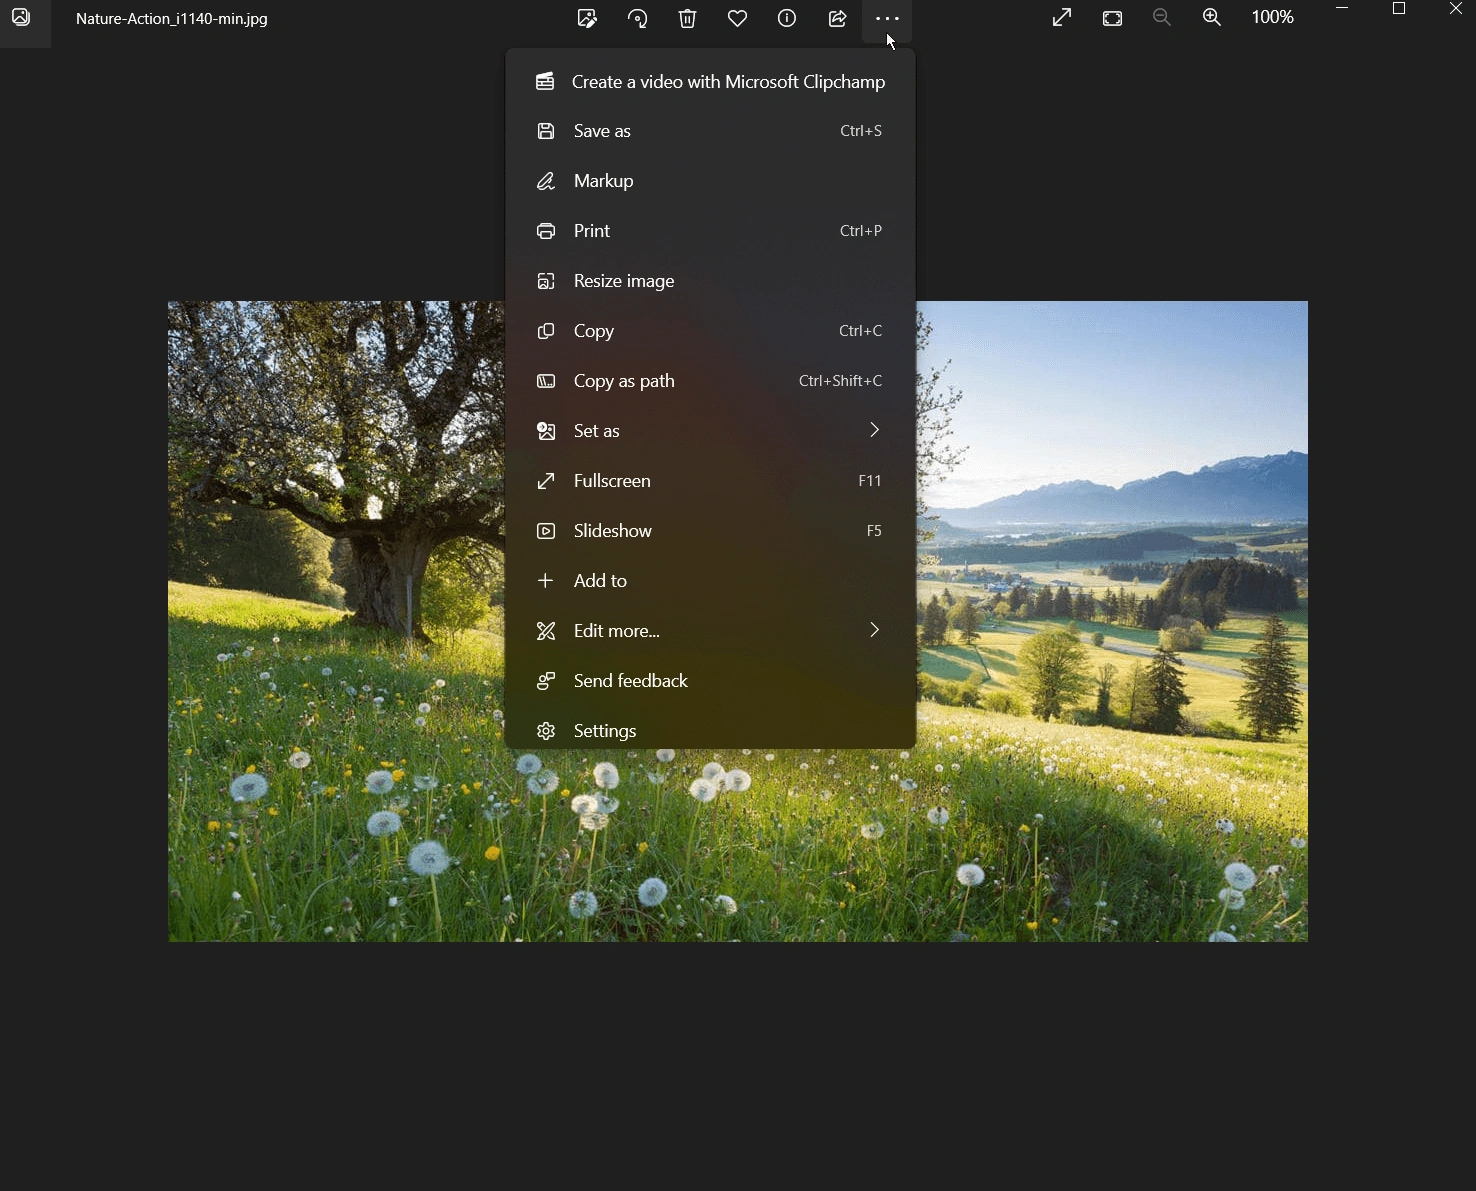The image size is (1476, 1191).
Task: Close the See more three-dots menu
Action: [887, 18]
